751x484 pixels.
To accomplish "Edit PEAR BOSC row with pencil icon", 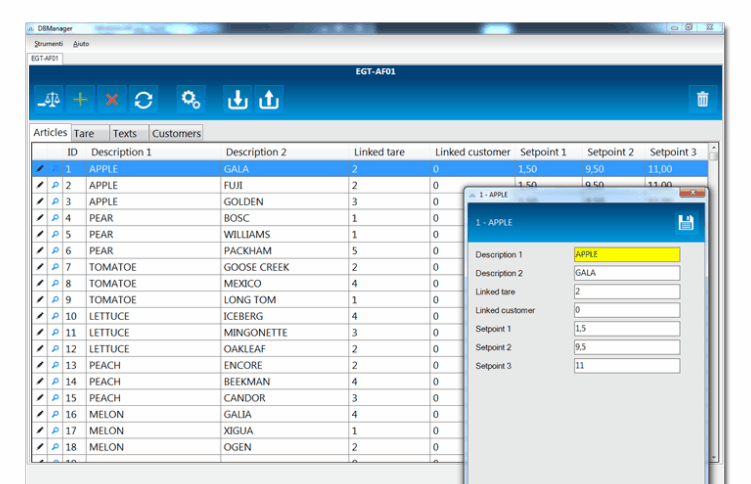I will pos(40,217).
